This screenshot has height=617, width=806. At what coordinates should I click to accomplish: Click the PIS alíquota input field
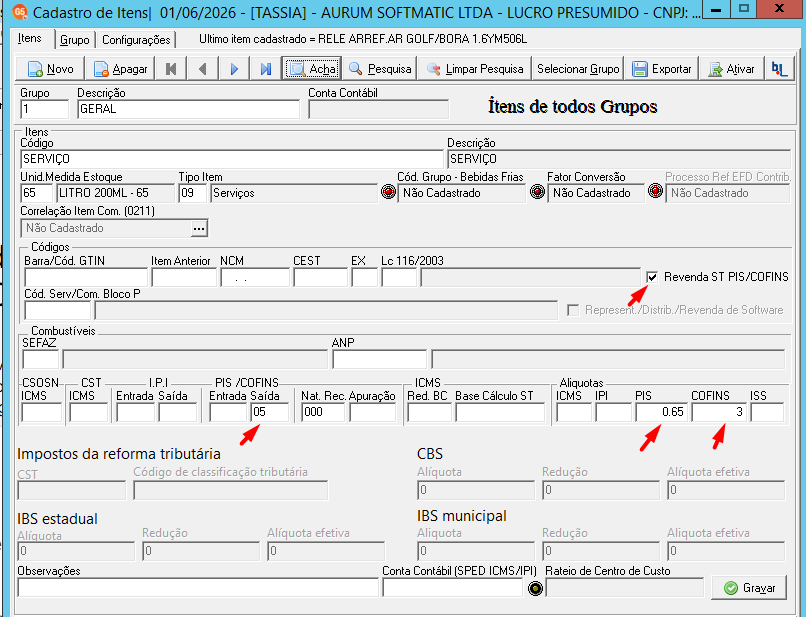[x=661, y=412]
